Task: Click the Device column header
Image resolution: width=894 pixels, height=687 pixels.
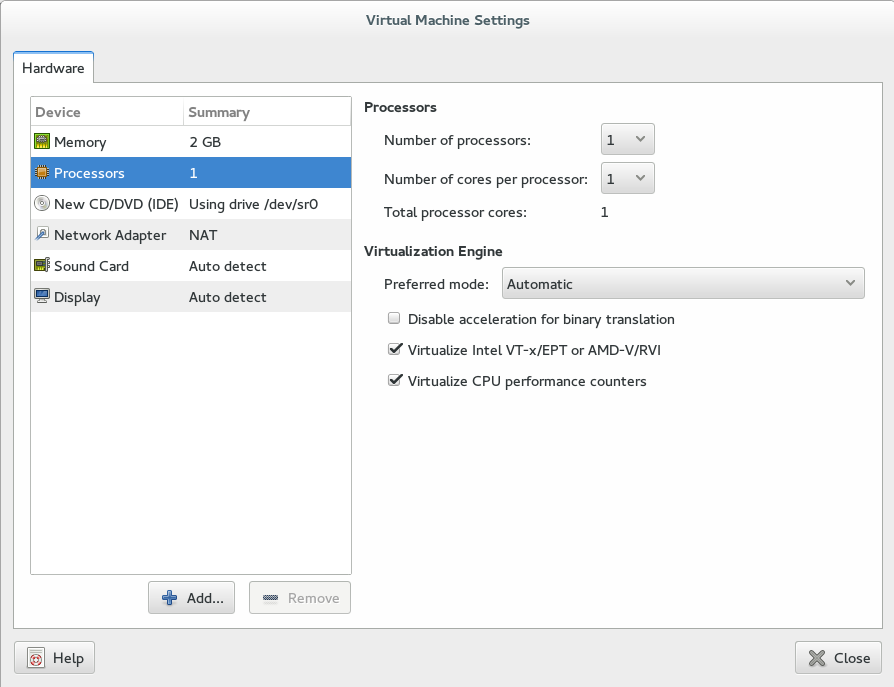Action: pos(107,112)
